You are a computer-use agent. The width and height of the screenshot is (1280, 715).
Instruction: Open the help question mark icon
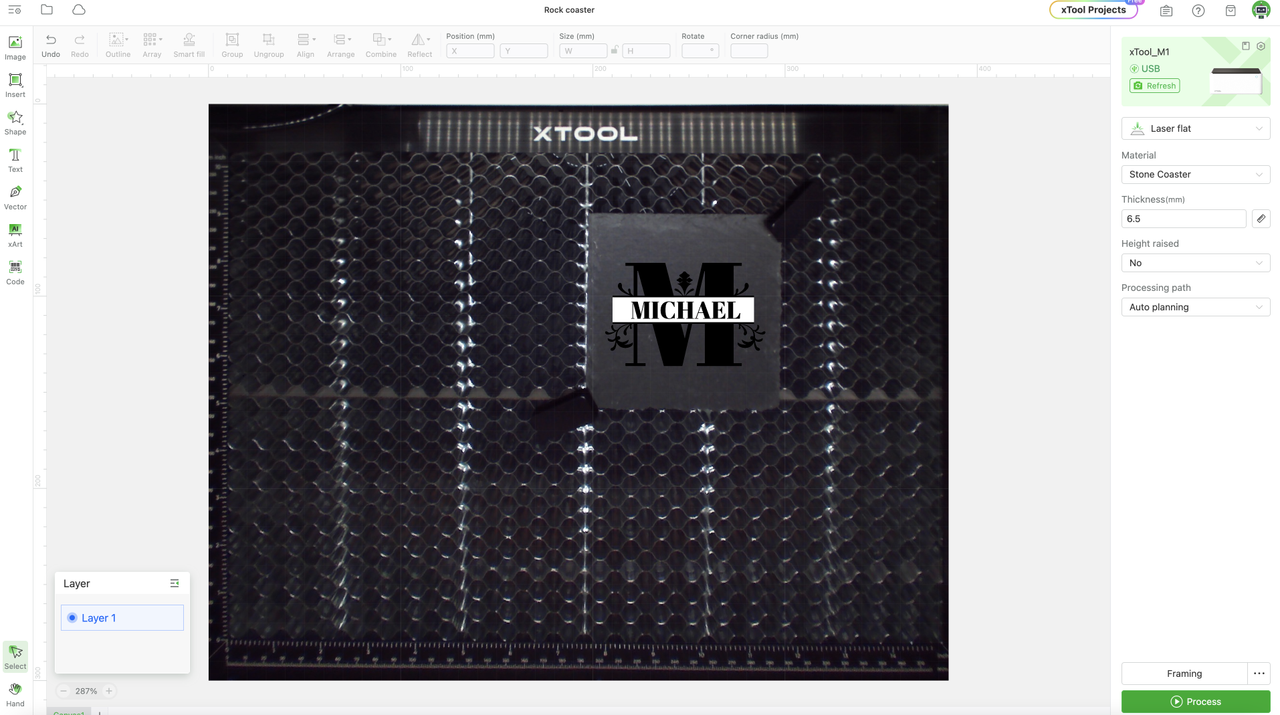1198,10
